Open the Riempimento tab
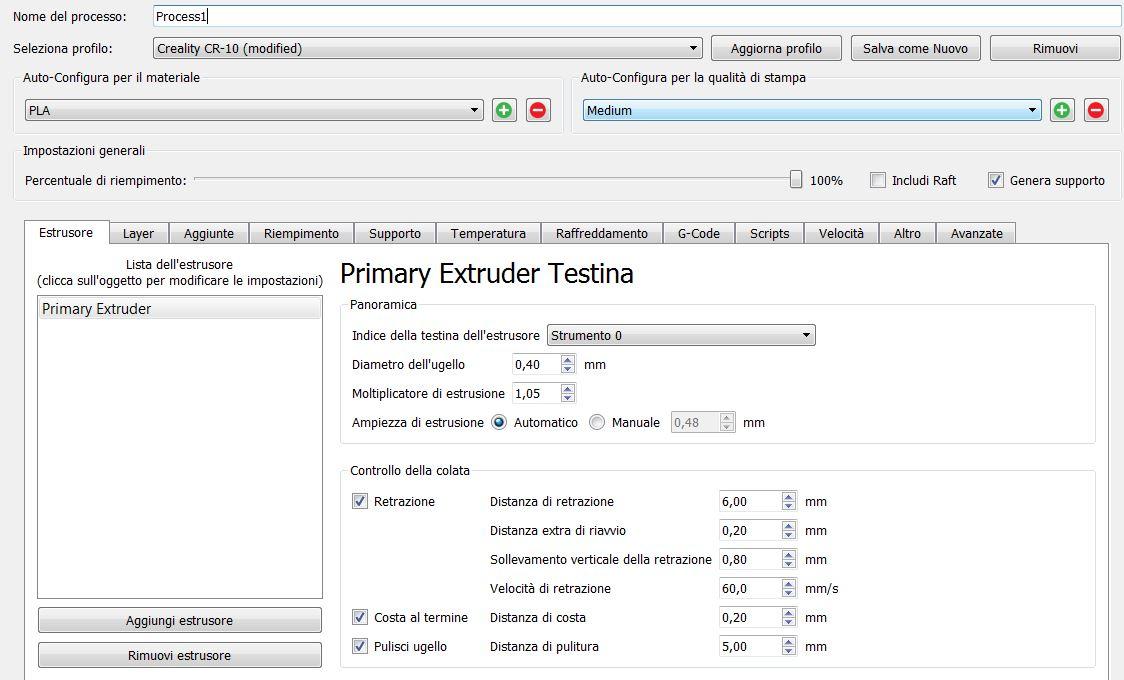The image size is (1124, 680). pyautogui.click(x=301, y=234)
